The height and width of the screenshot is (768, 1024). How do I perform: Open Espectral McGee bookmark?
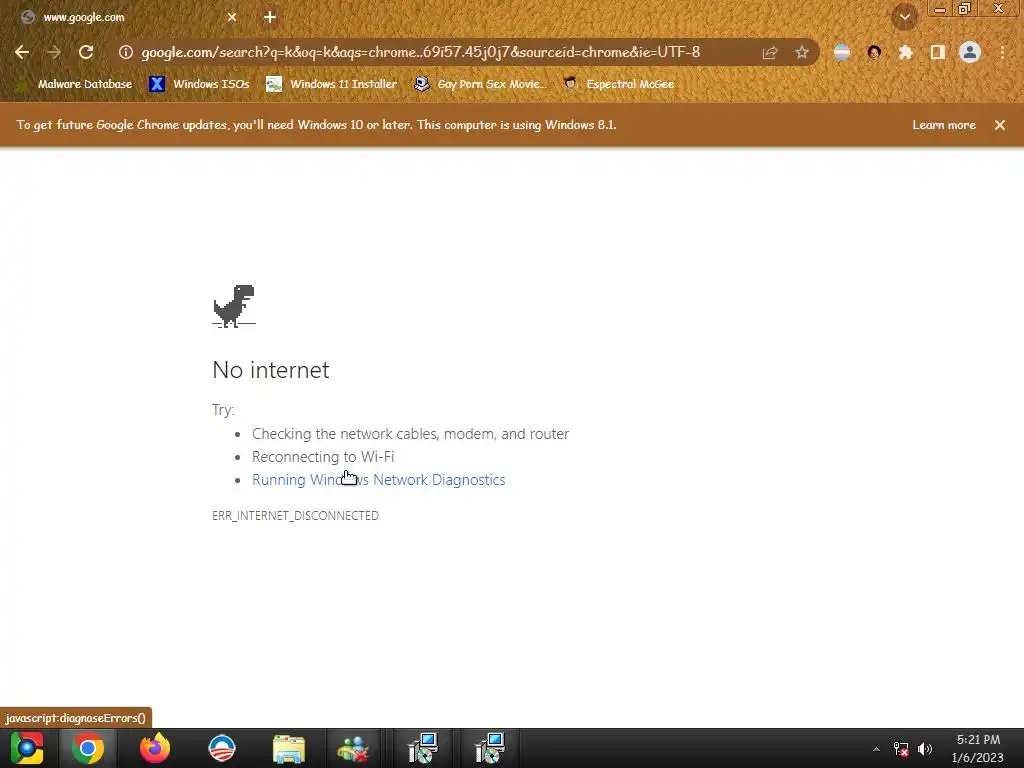click(x=619, y=84)
